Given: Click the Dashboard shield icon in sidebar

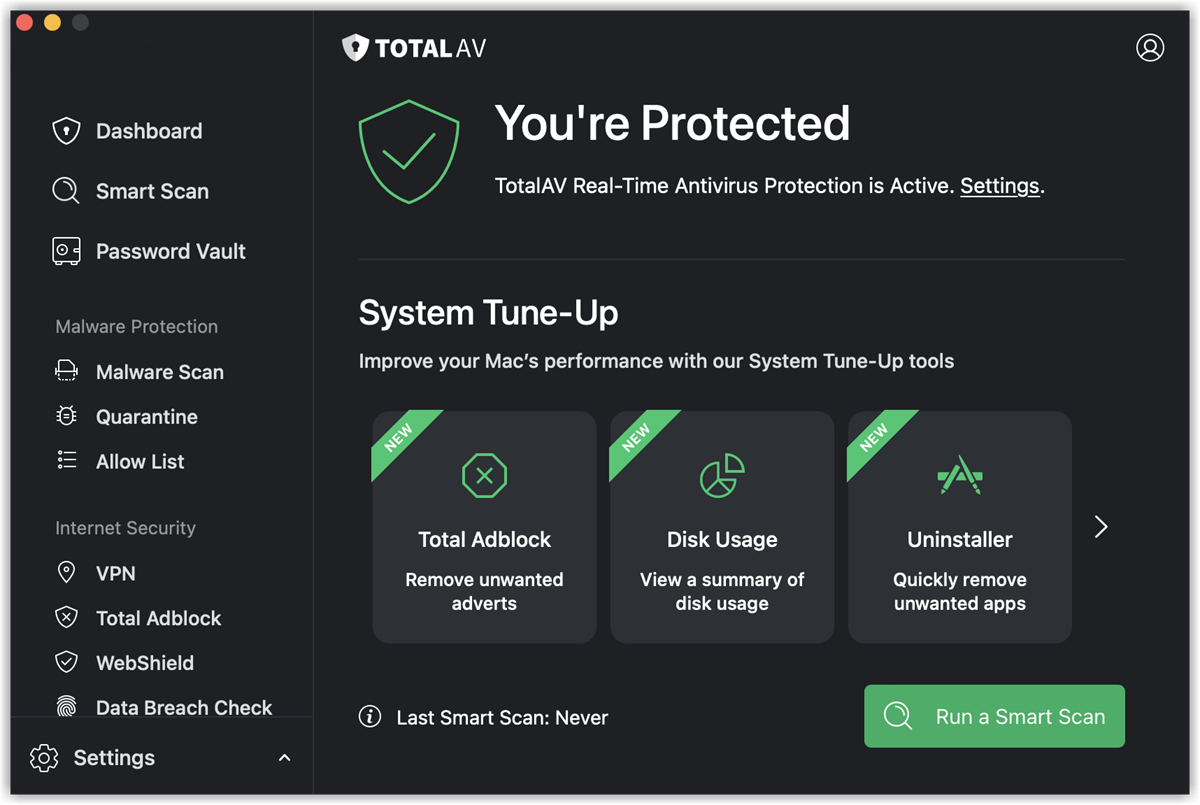Looking at the screenshot, I should [66, 131].
